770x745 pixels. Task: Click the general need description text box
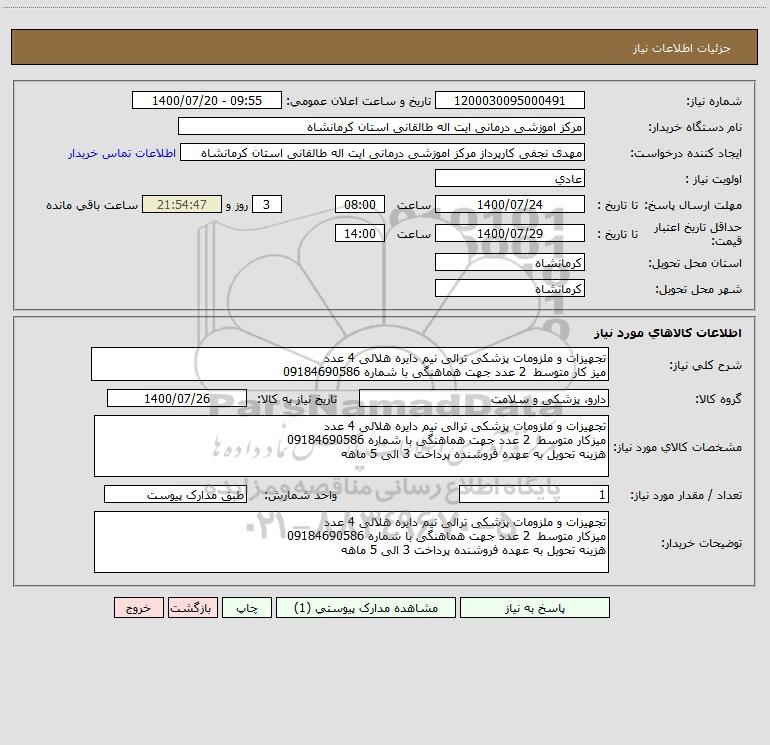pyautogui.click(x=350, y=364)
